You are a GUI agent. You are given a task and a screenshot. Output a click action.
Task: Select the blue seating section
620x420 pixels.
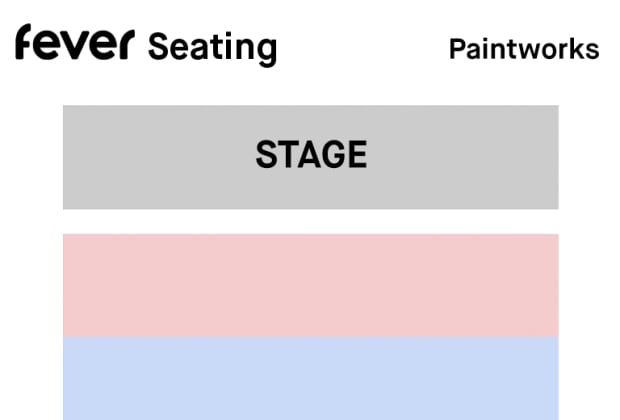(x=311, y=378)
